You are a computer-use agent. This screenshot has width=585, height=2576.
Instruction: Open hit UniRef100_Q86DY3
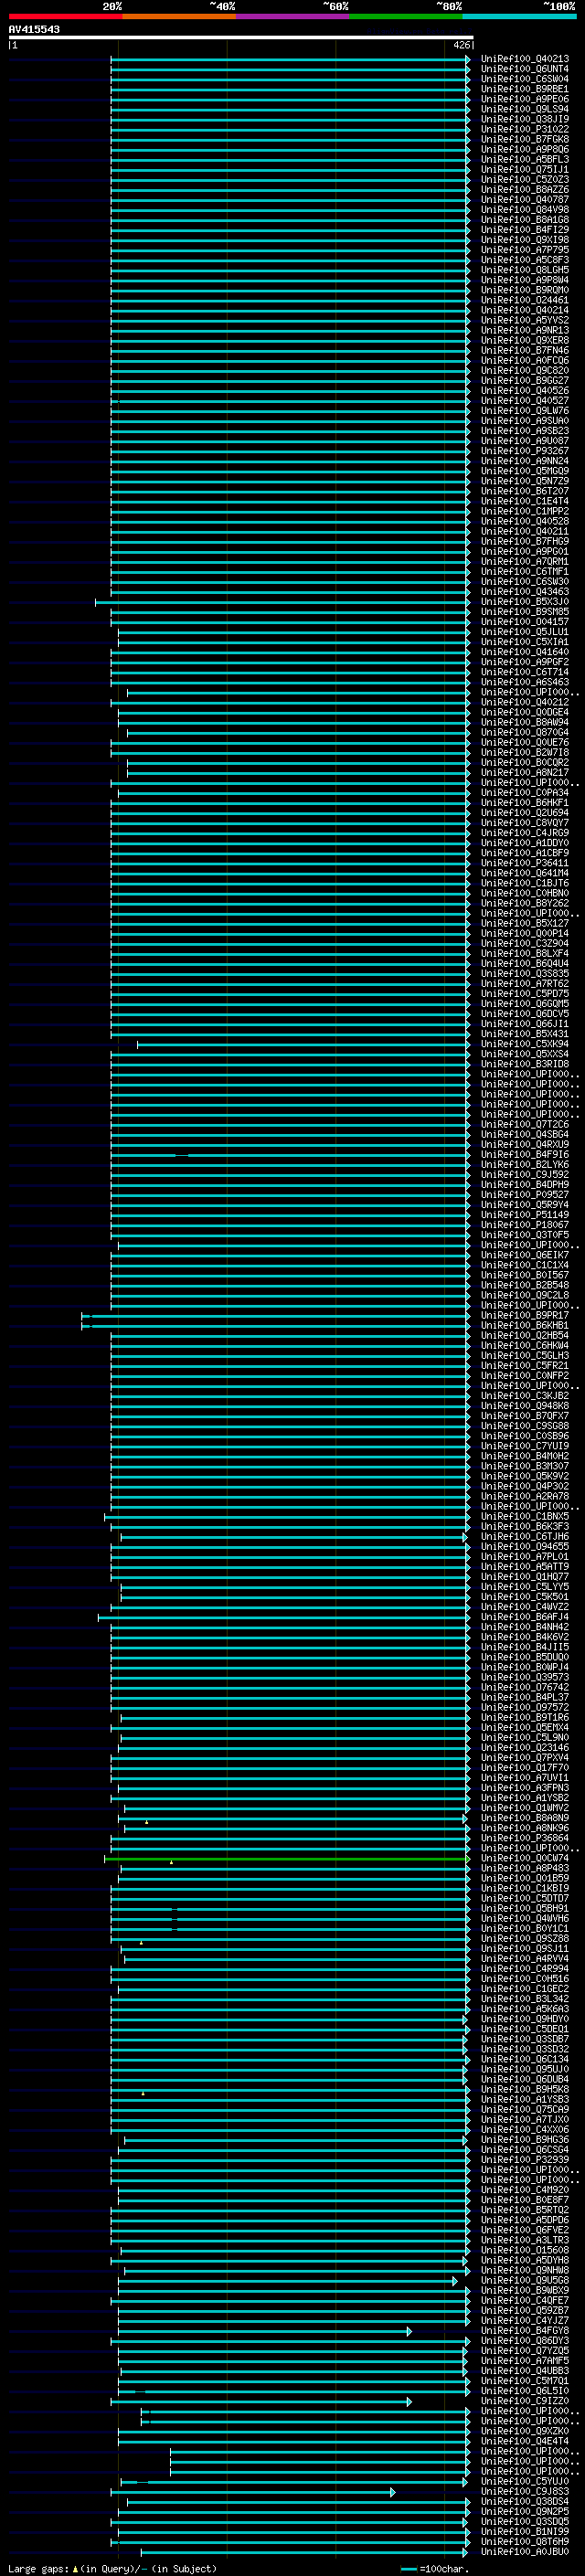pyautogui.click(x=524, y=2341)
